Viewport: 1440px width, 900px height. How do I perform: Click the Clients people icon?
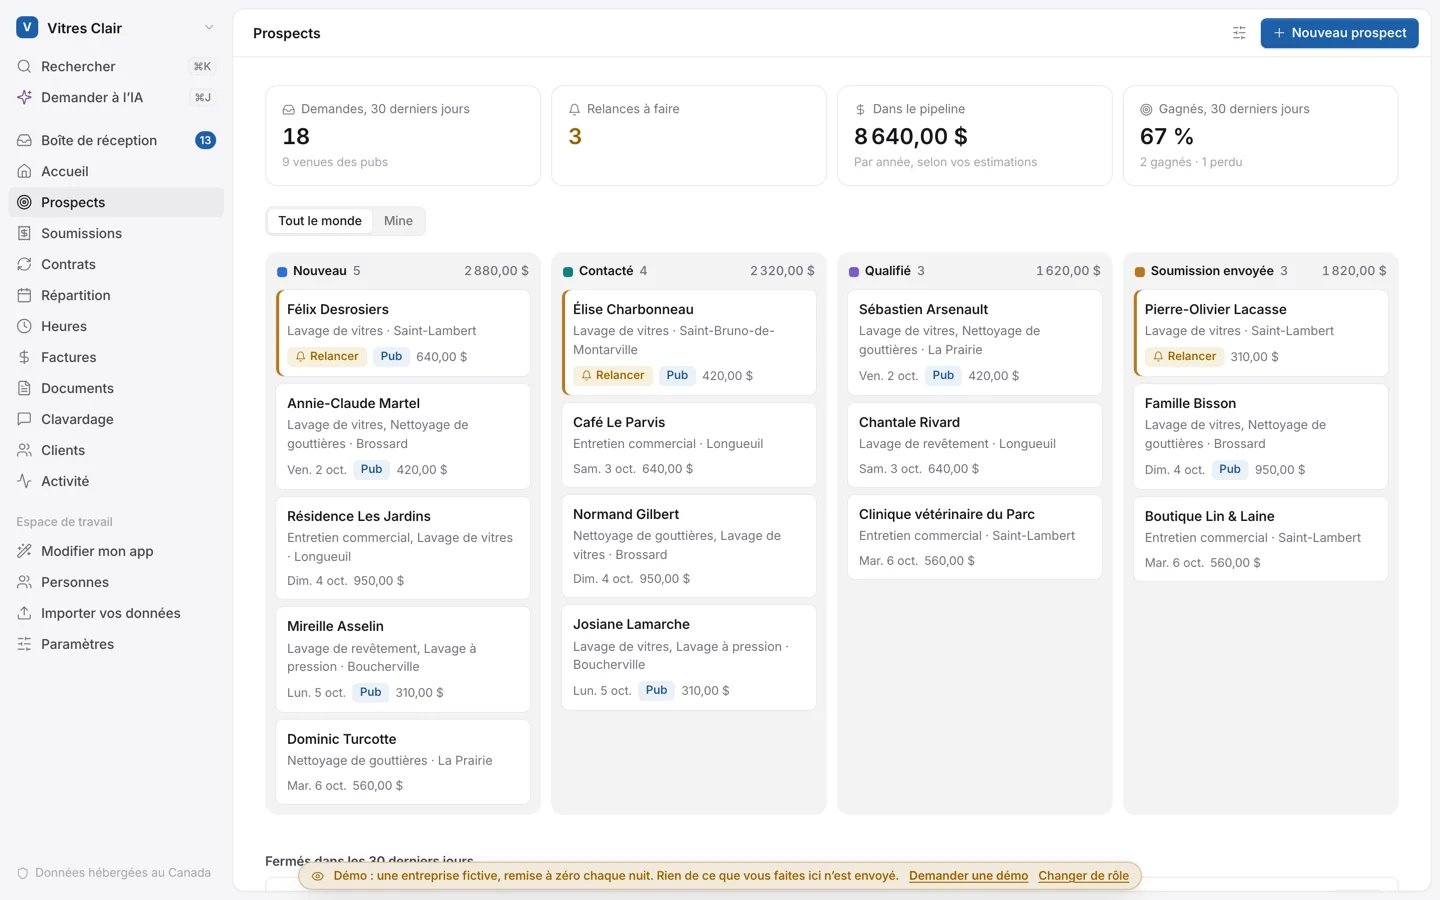click(24, 450)
